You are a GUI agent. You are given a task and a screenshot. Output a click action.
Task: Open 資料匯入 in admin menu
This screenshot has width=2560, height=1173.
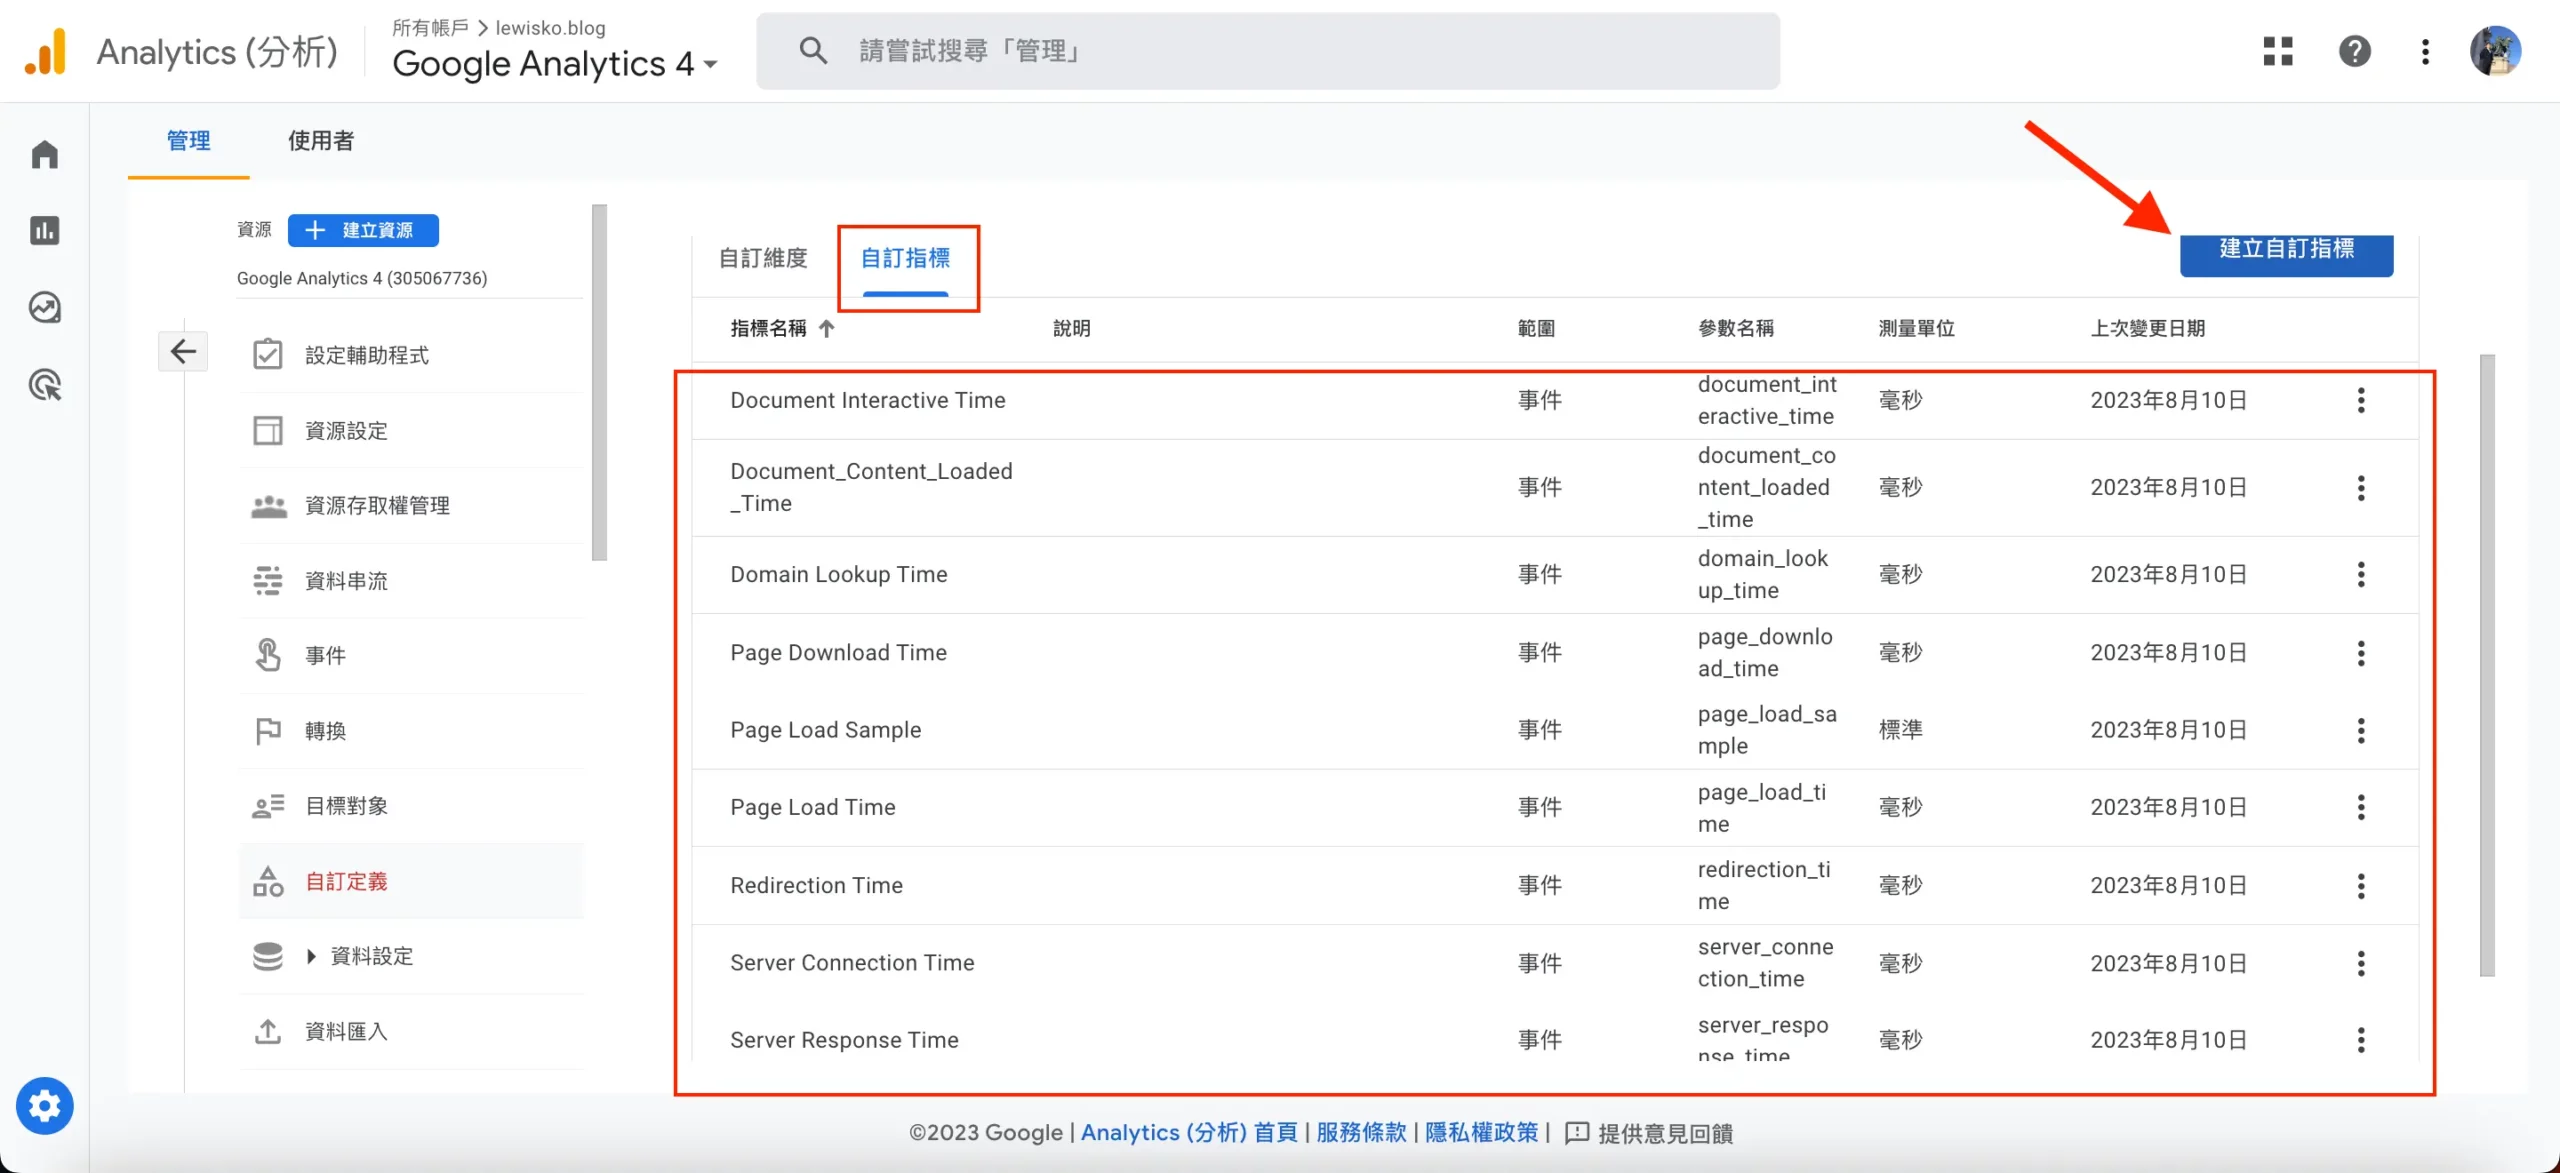point(411,1031)
